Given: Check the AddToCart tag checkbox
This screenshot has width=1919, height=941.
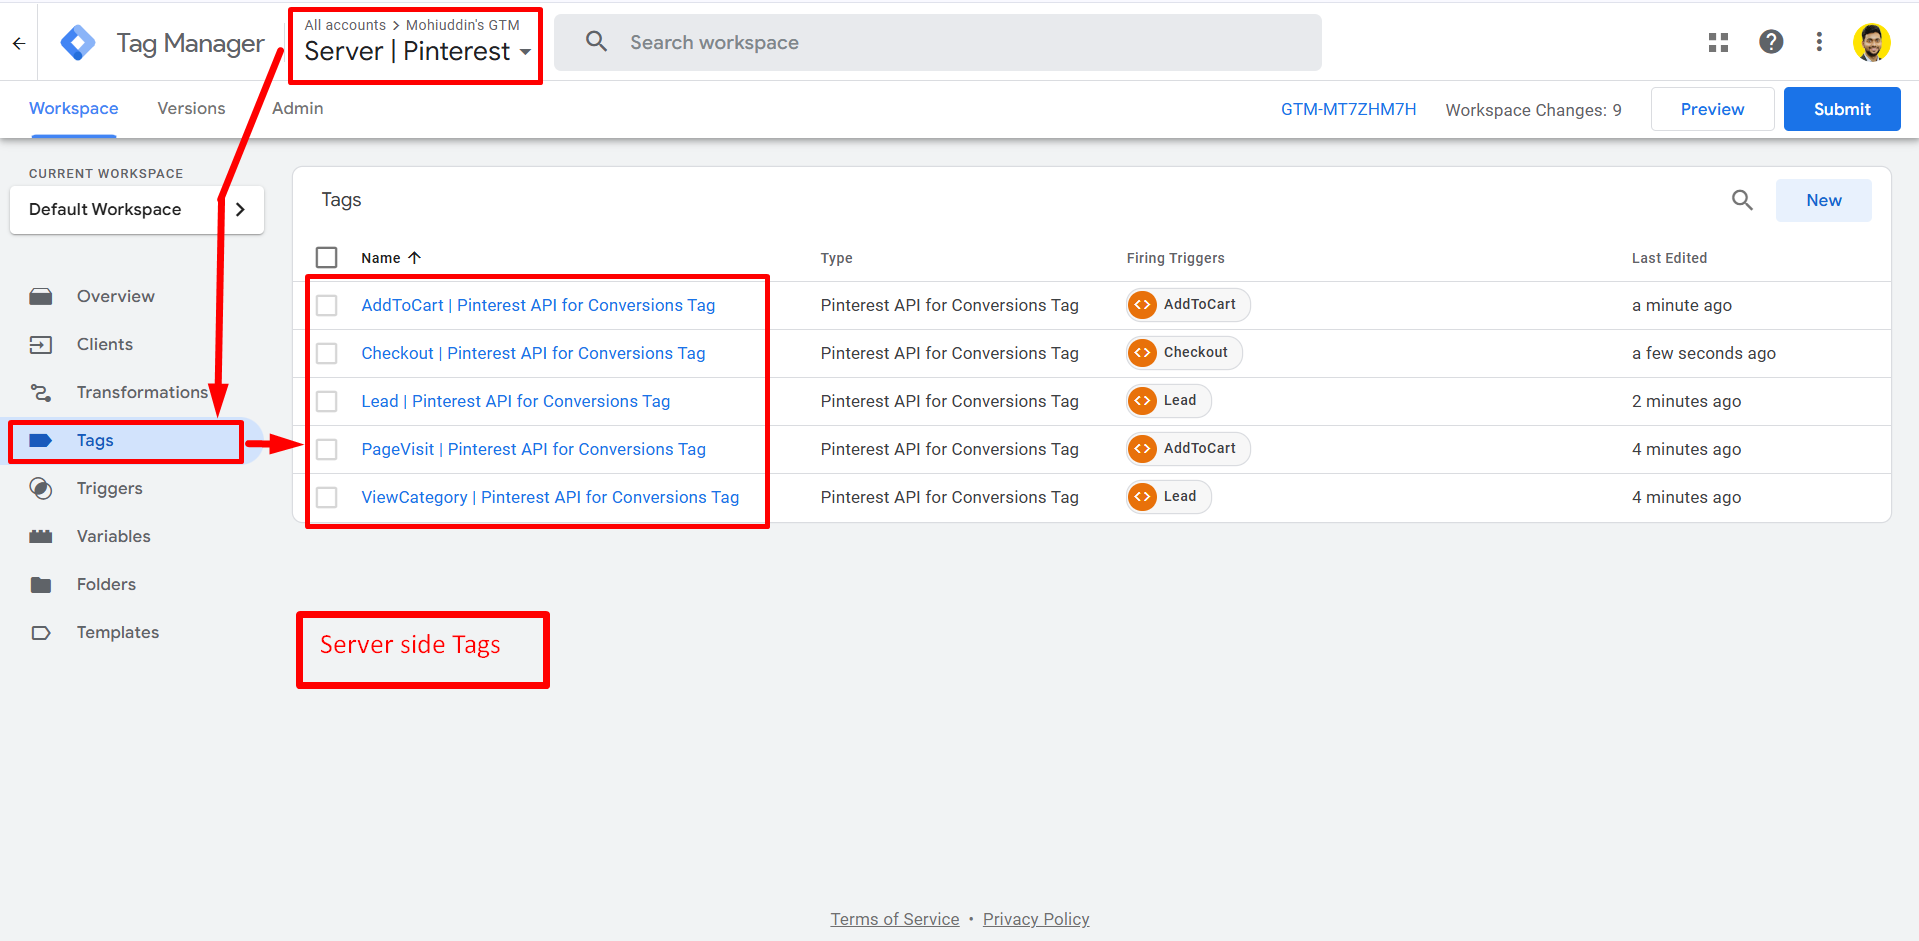Looking at the screenshot, I should [327, 305].
